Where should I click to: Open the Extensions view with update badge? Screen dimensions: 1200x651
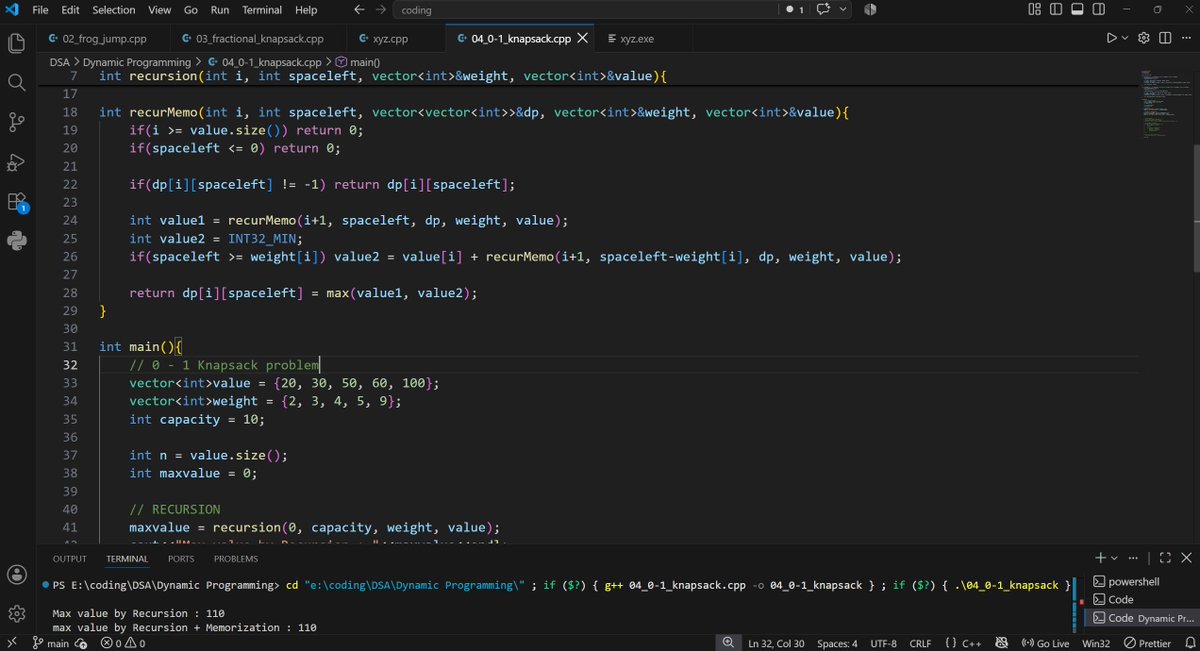pyautogui.click(x=17, y=202)
